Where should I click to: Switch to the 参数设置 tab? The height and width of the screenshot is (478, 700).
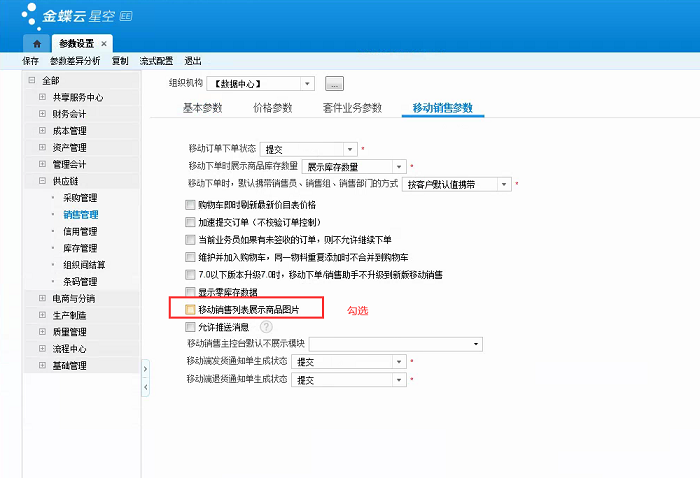(x=76, y=44)
